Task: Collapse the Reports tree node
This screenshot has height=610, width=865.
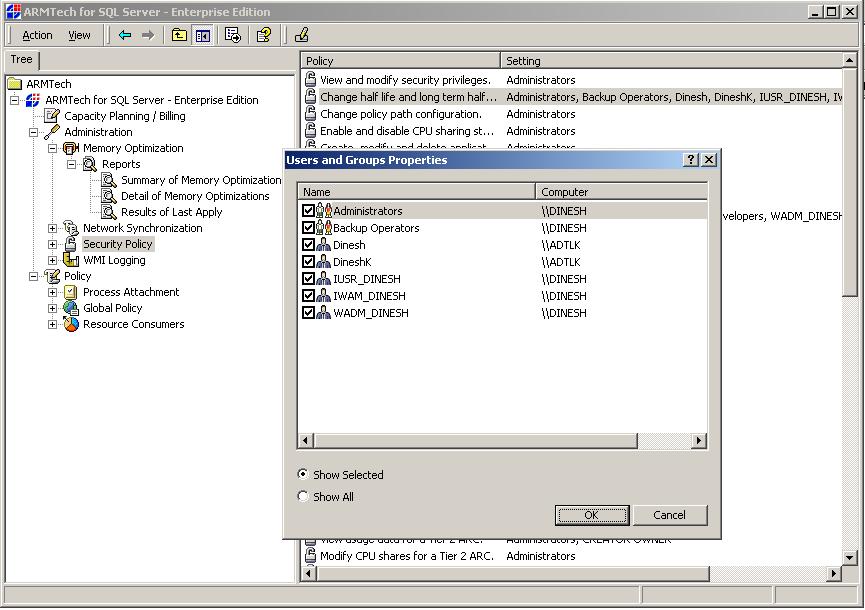Action: [71, 164]
